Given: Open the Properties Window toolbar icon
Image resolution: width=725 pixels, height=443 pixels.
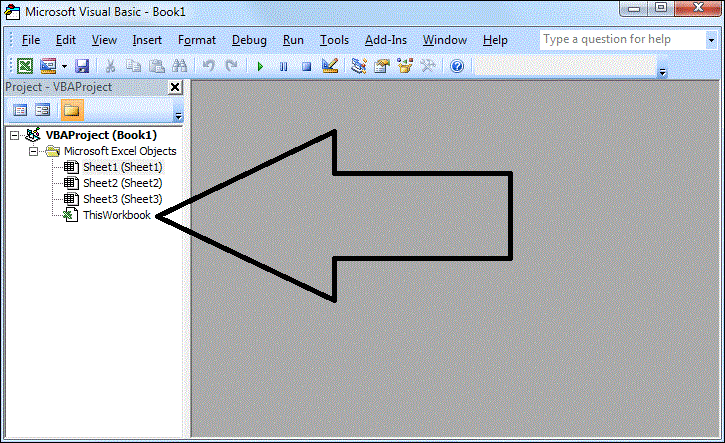Looking at the screenshot, I should click(381, 66).
